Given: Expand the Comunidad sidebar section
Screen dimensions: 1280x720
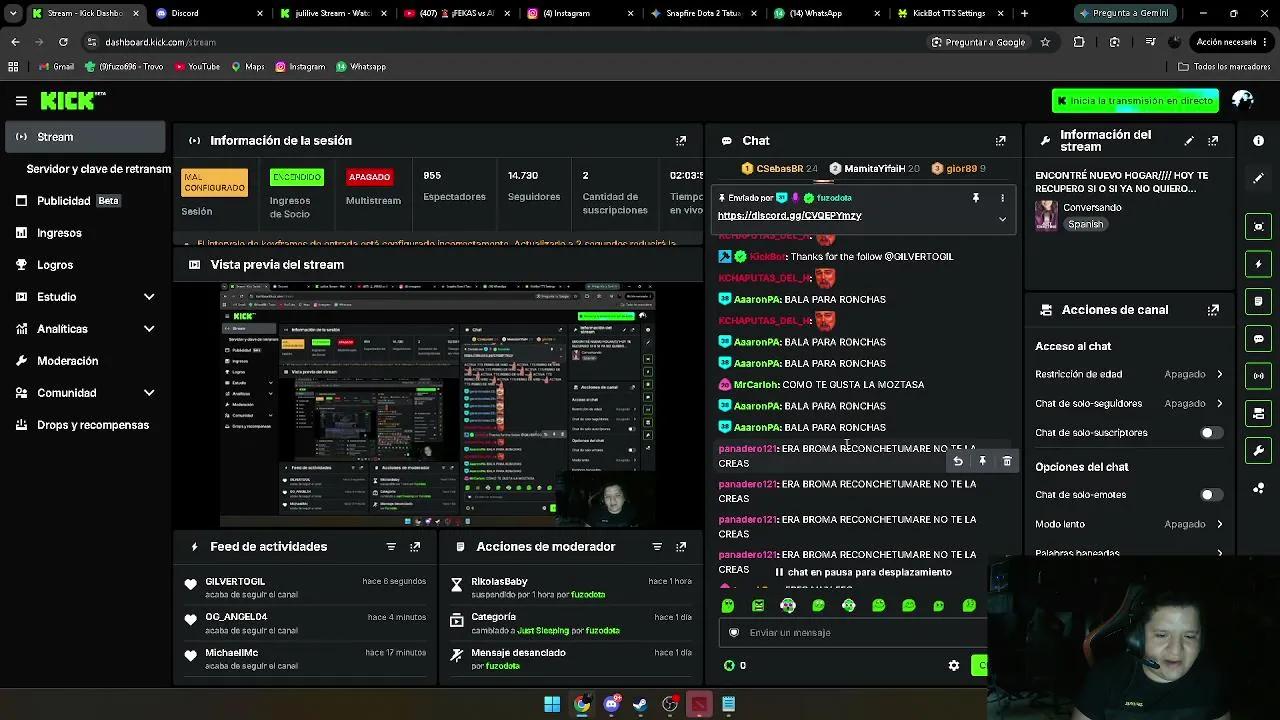Looking at the screenshot, I should 149,393.
